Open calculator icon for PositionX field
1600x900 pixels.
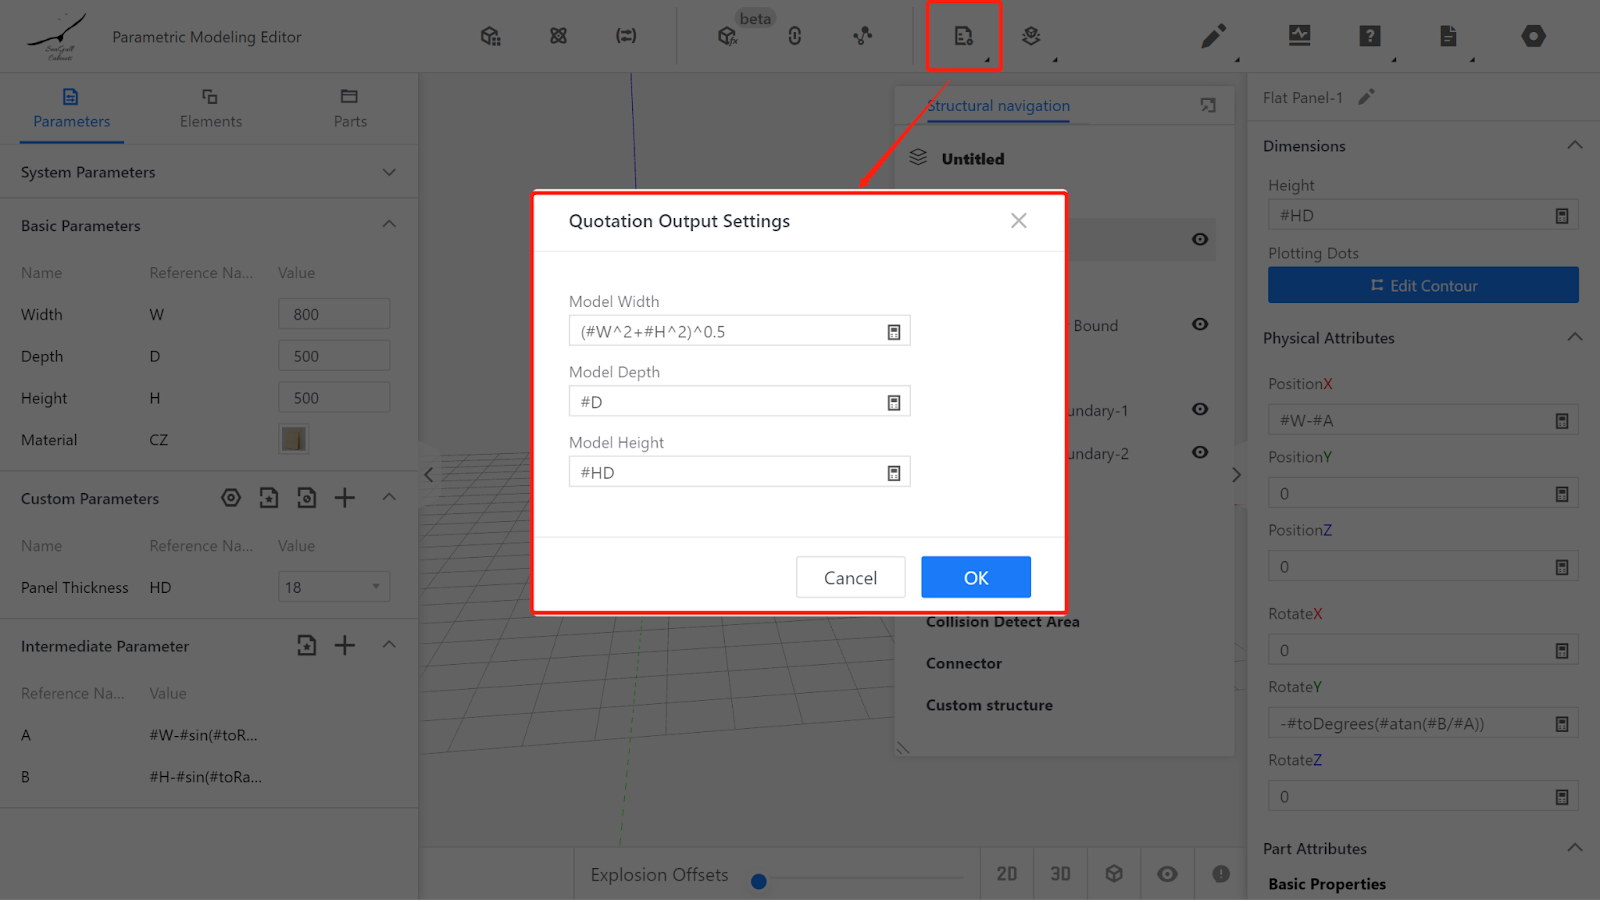tap(1562, 421)
